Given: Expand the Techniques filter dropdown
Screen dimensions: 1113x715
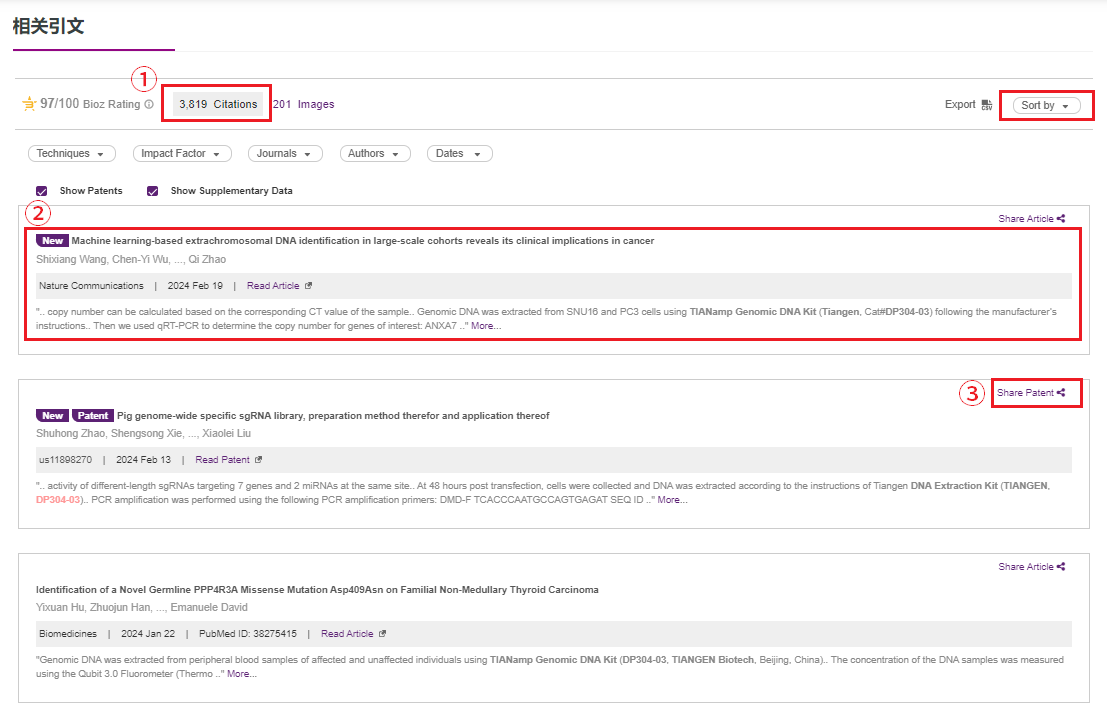Looking at the screenshot, I should pyautogui.click(x=72, y=154).
